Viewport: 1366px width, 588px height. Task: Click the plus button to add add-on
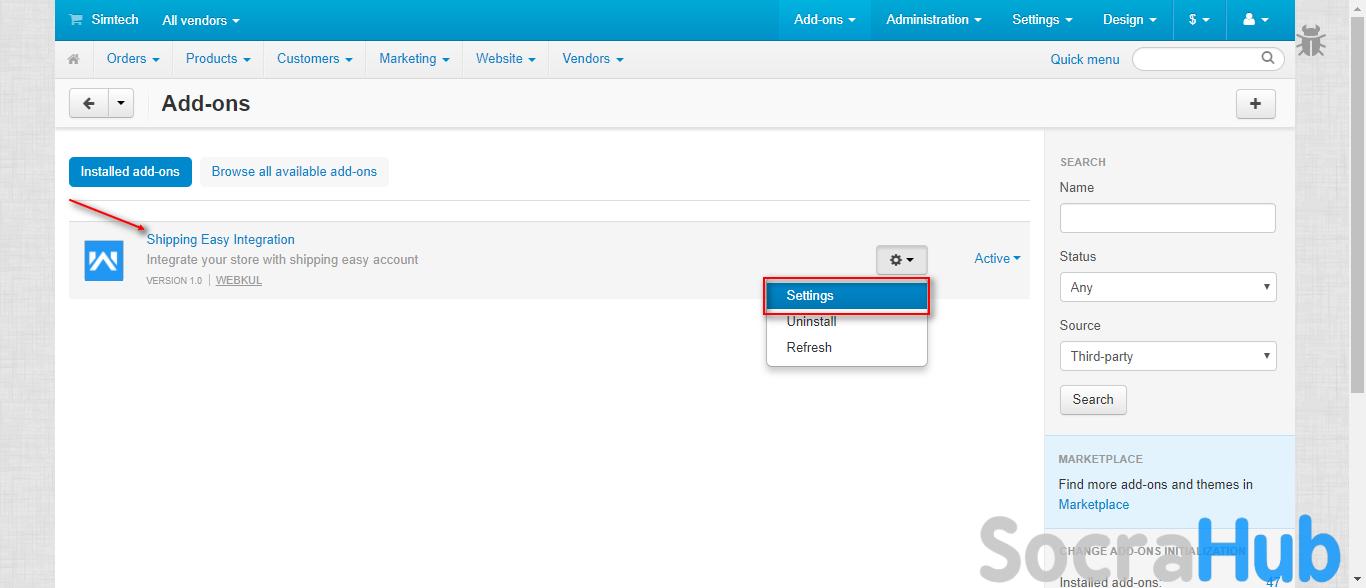tap(1255, 103)
